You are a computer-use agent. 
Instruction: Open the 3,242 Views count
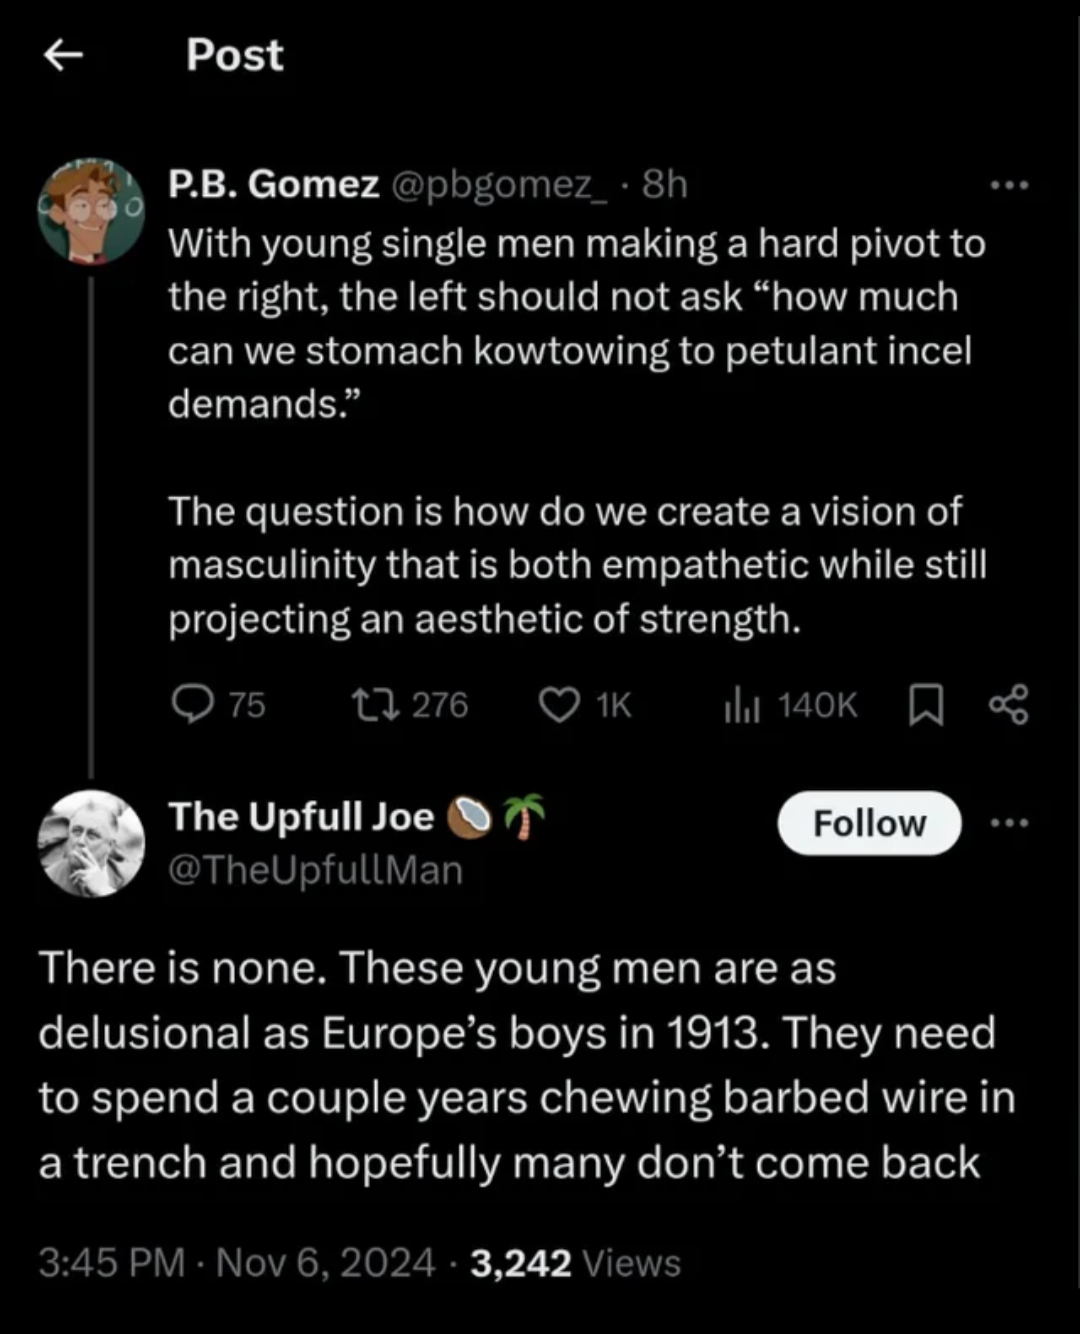(x=576, y=1262)
